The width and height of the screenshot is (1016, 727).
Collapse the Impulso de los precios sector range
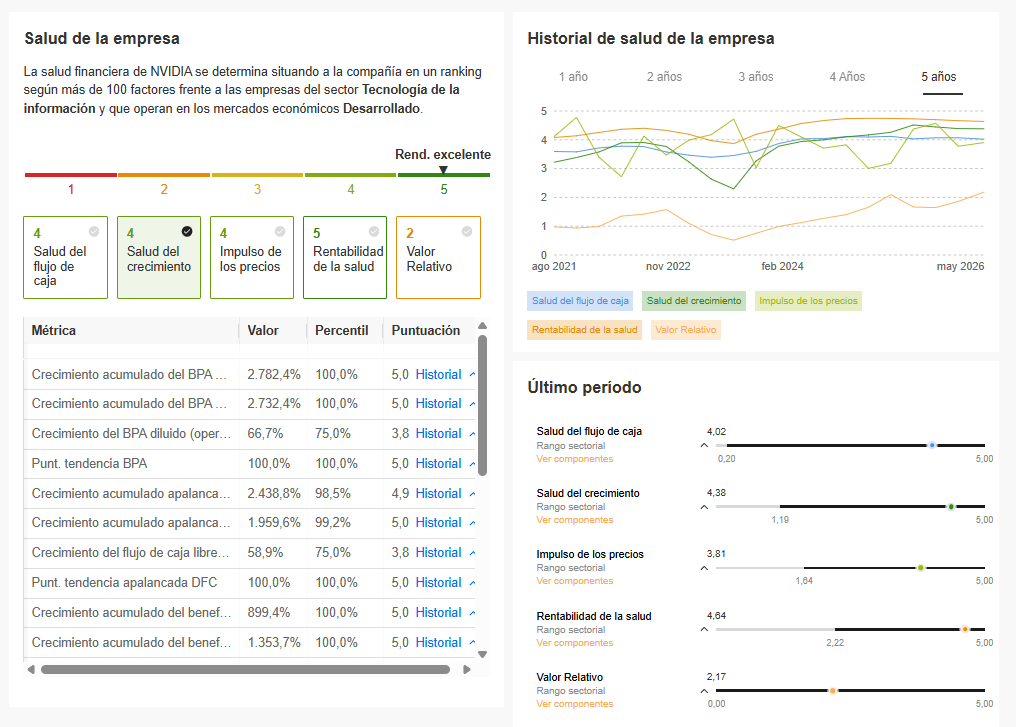(x=704, y=568)
